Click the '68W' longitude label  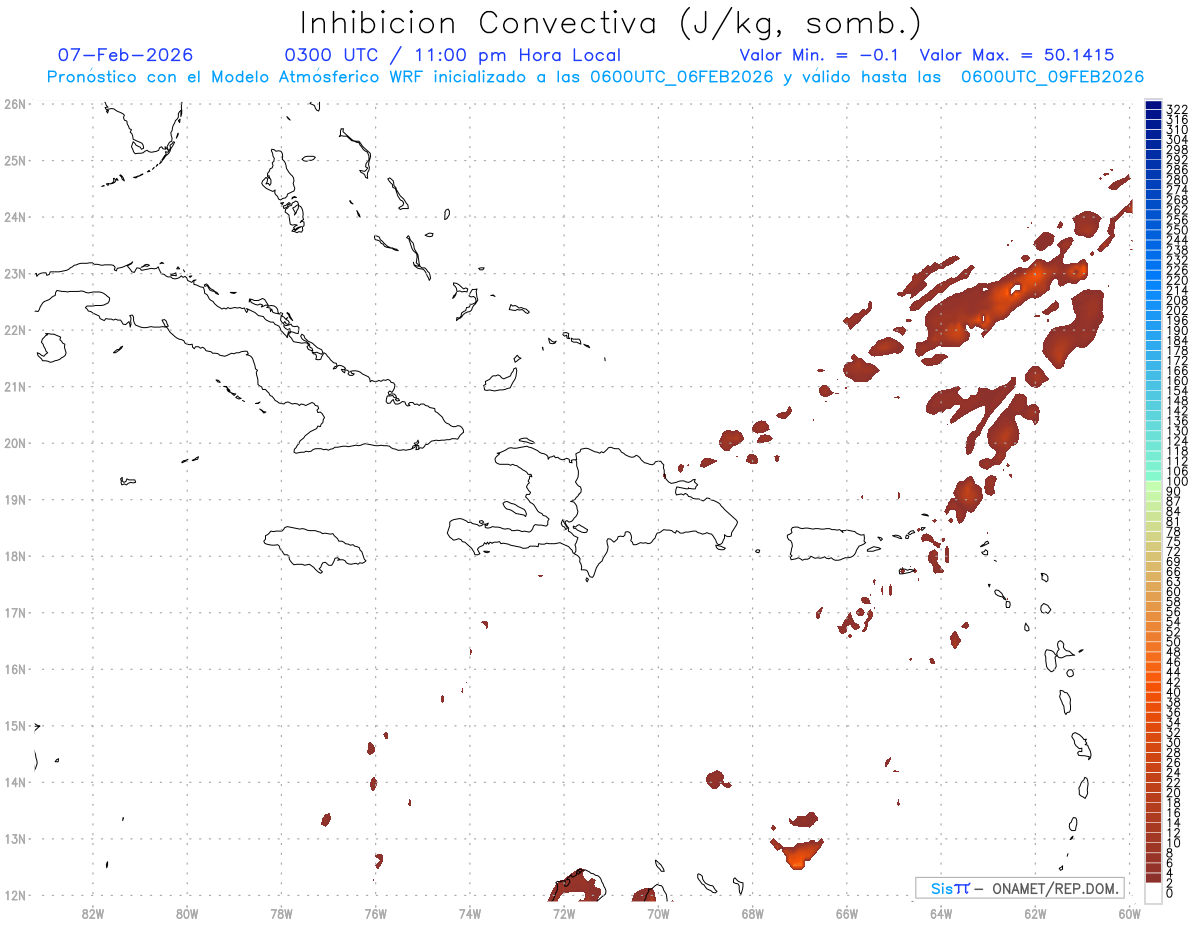(753, 913)
